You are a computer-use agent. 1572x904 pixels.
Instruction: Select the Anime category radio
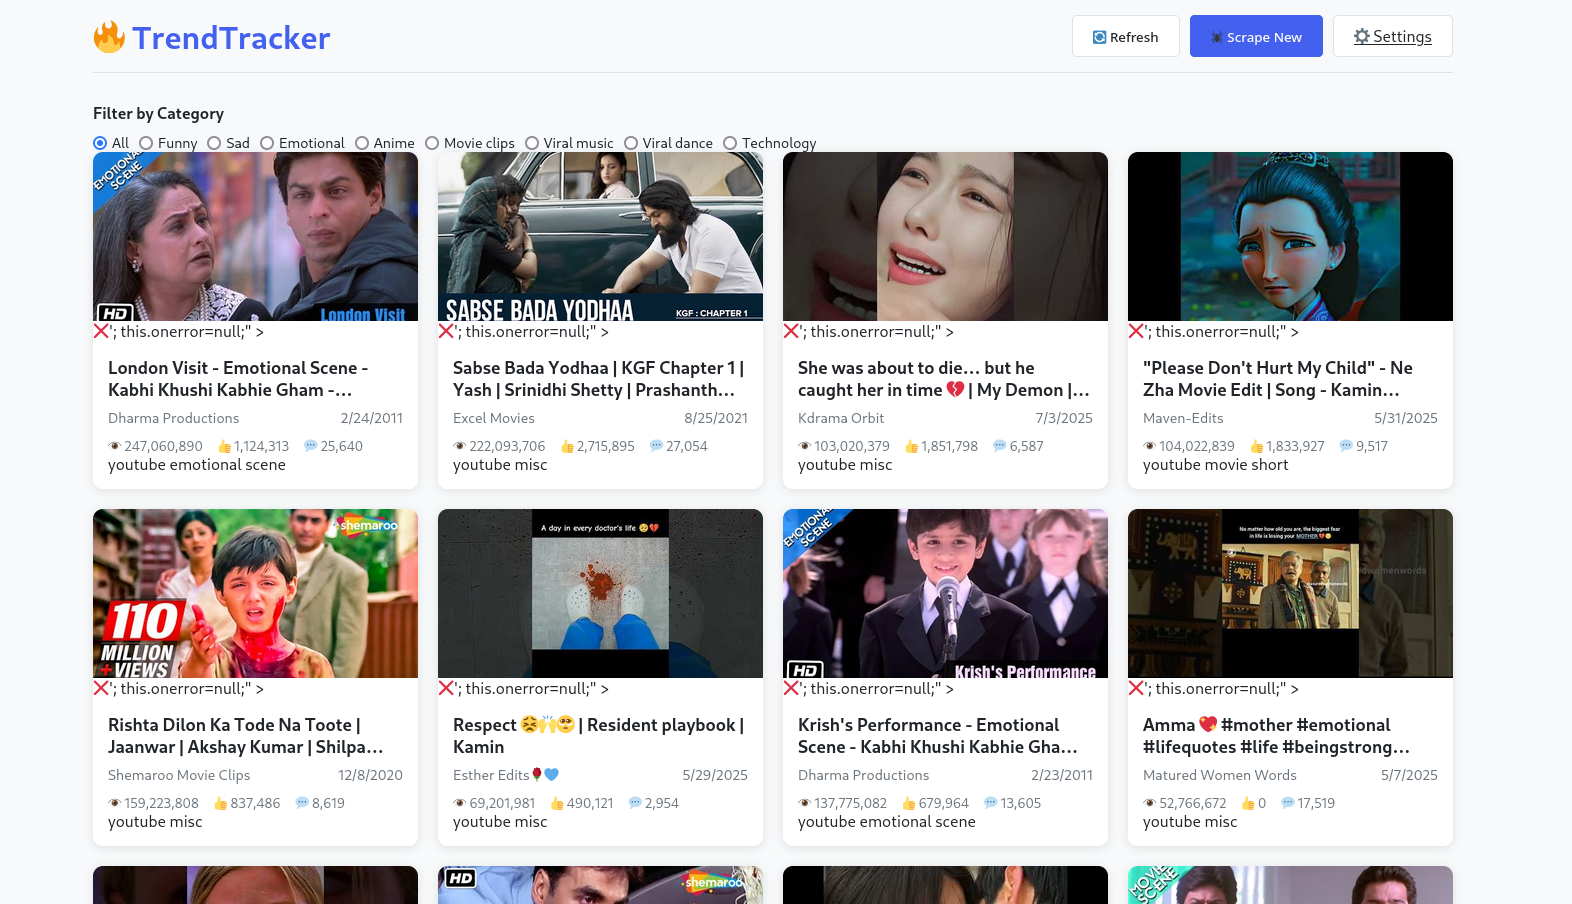(x=362, y=143)
